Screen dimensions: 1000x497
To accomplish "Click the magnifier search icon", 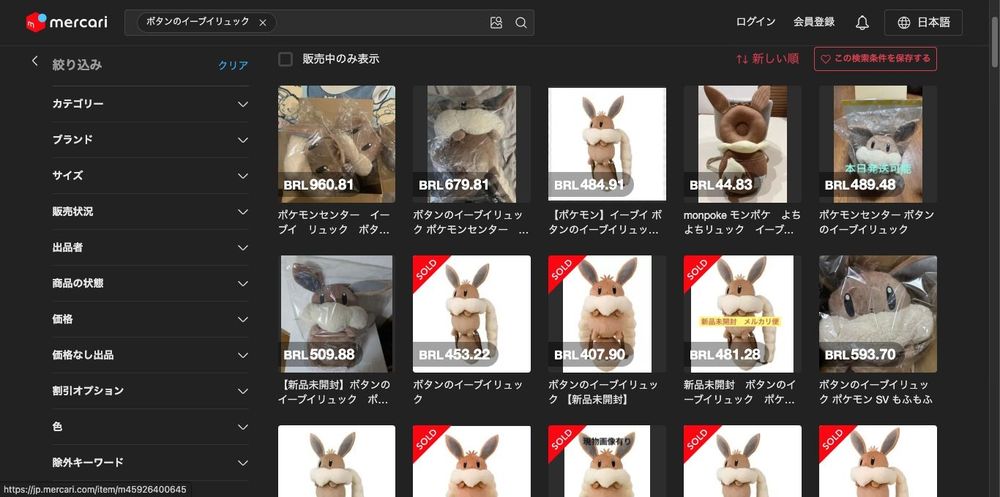I will click(521, 22).
